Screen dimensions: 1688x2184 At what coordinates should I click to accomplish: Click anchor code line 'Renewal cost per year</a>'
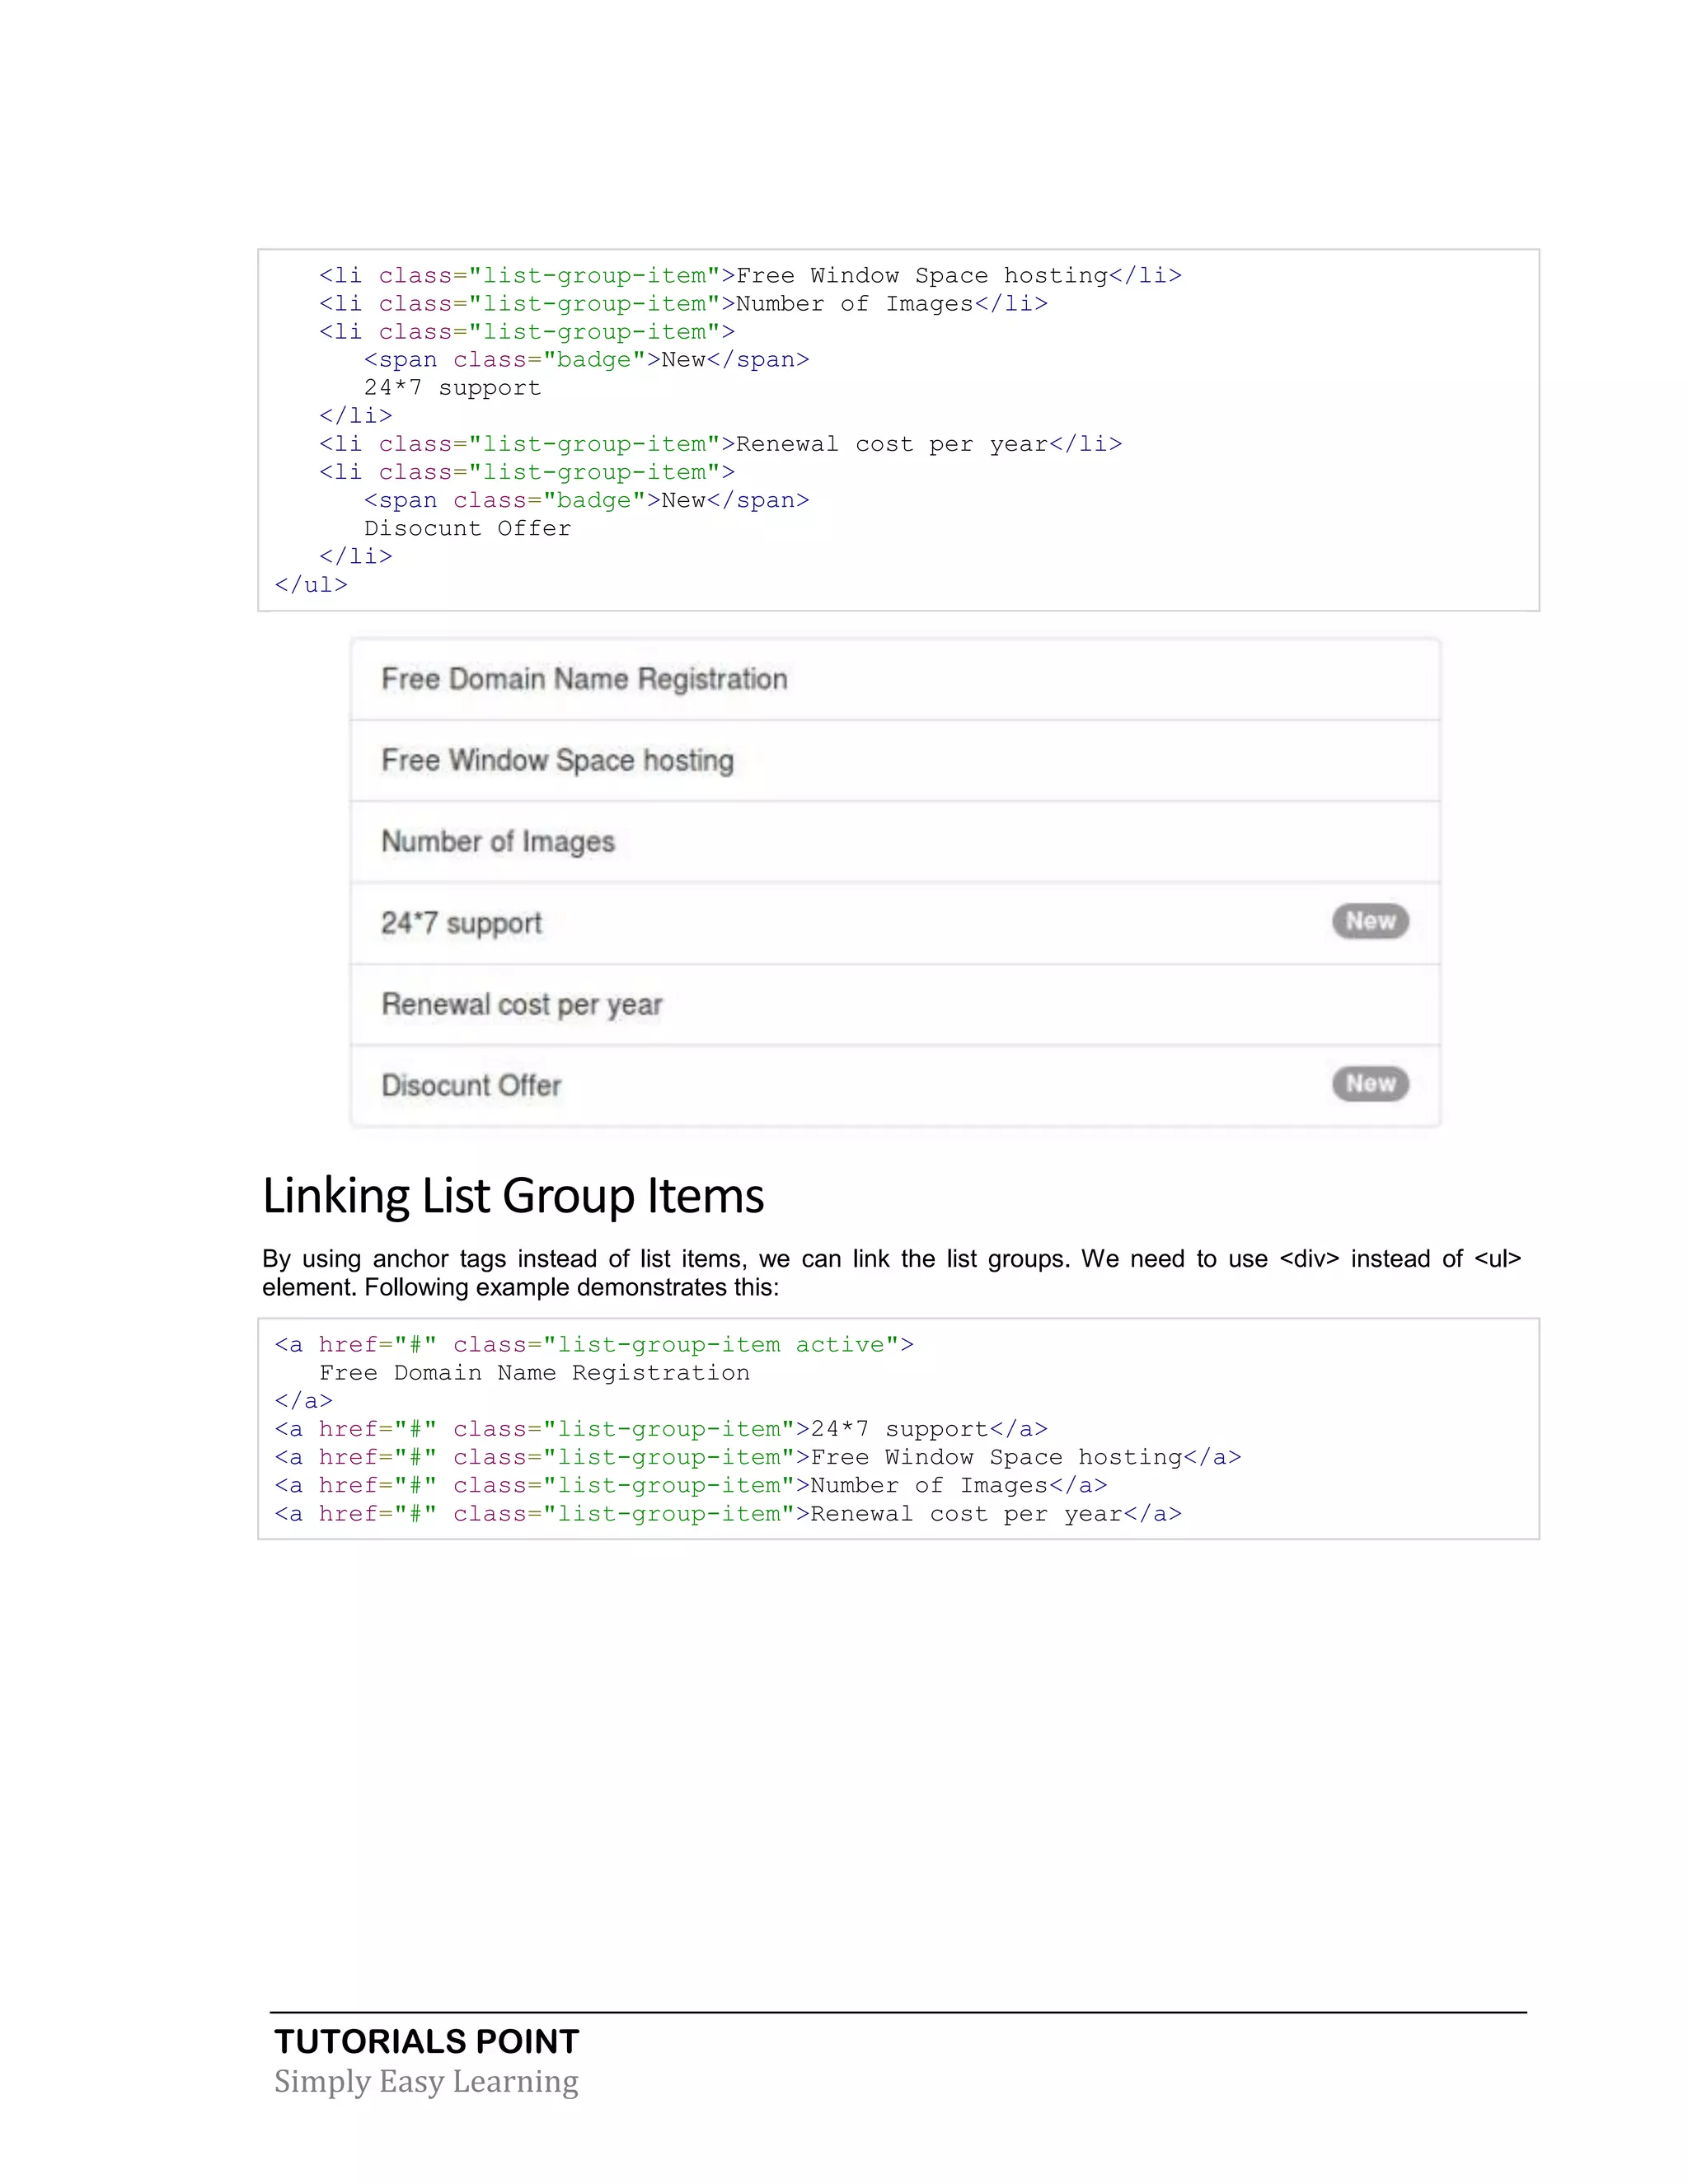[728, 1514]
